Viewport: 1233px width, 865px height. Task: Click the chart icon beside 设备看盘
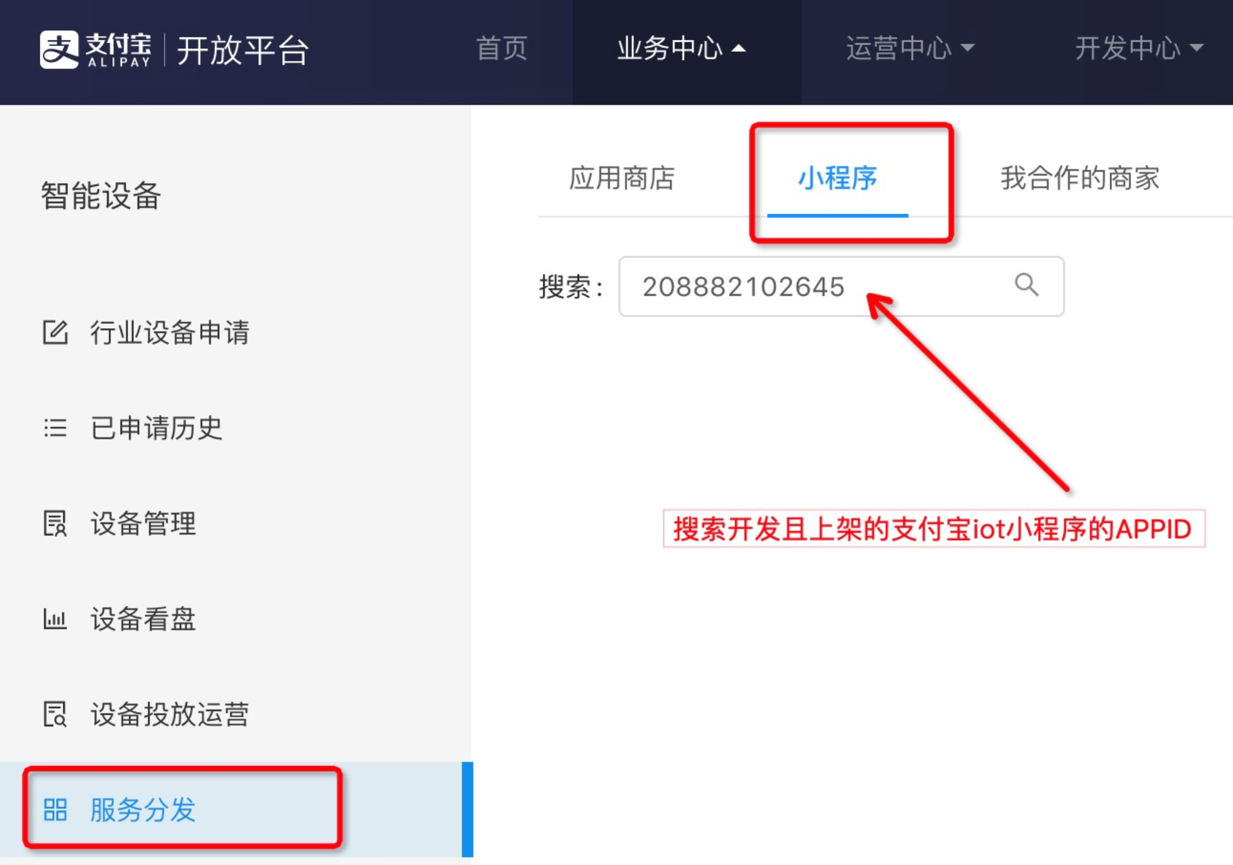[55, 618]
